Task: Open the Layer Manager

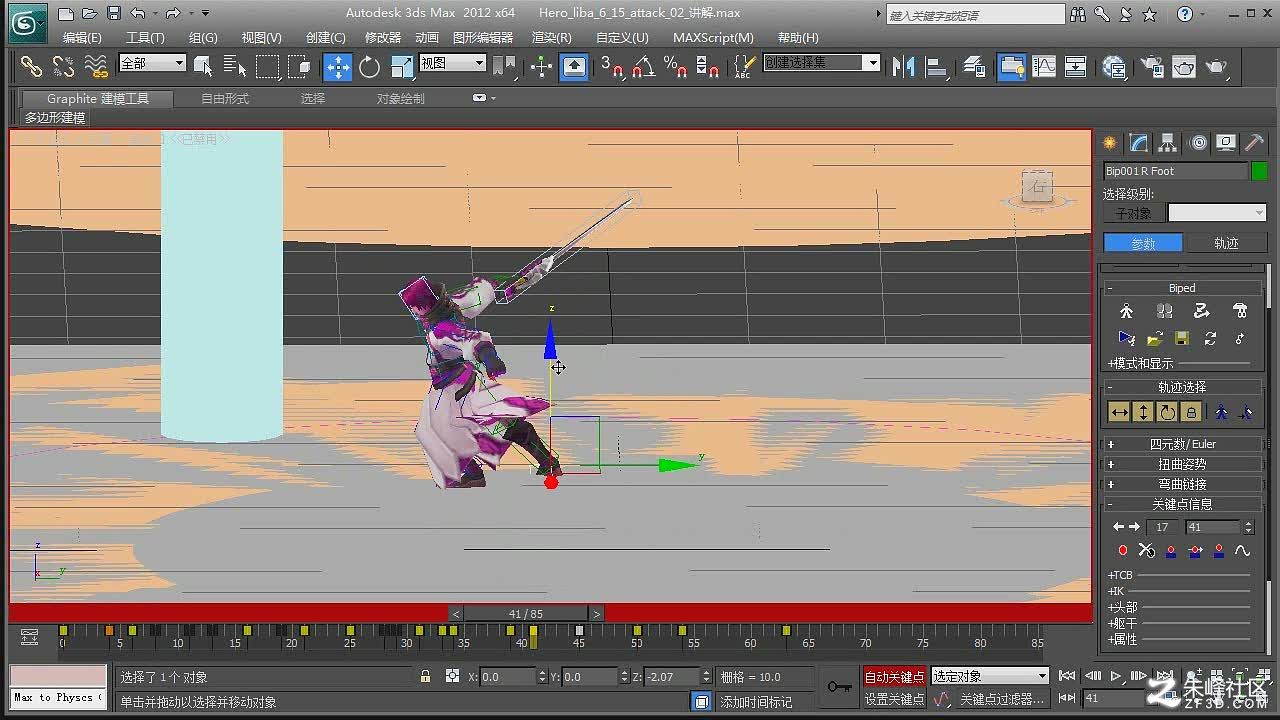Action: pos(974,66)
